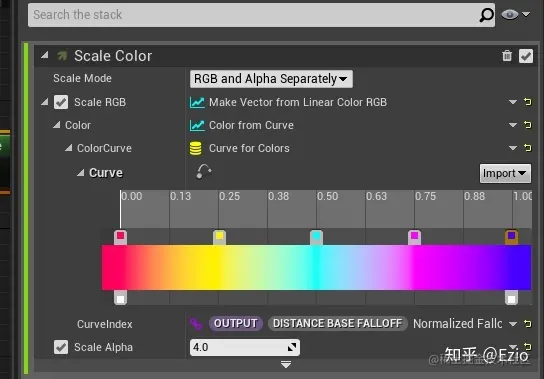Click the rainbow gradient bar
This screenshot has width=544, height=379.
[x=316, y=267]
